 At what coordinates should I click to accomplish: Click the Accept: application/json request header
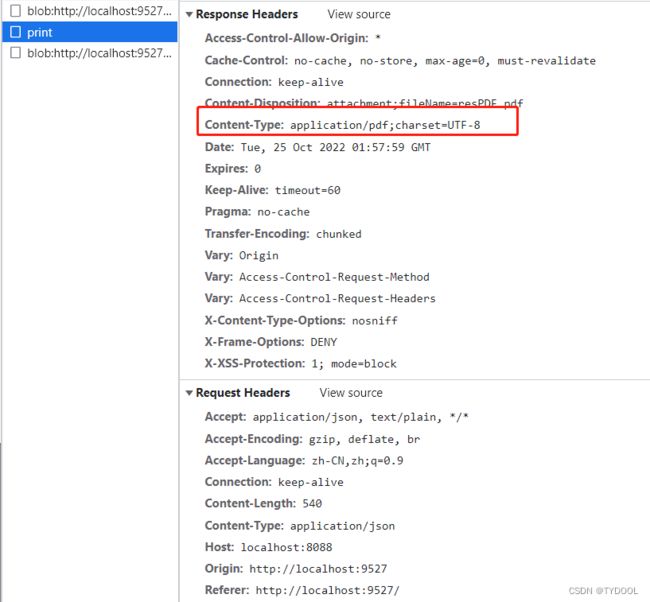point(337,417)
